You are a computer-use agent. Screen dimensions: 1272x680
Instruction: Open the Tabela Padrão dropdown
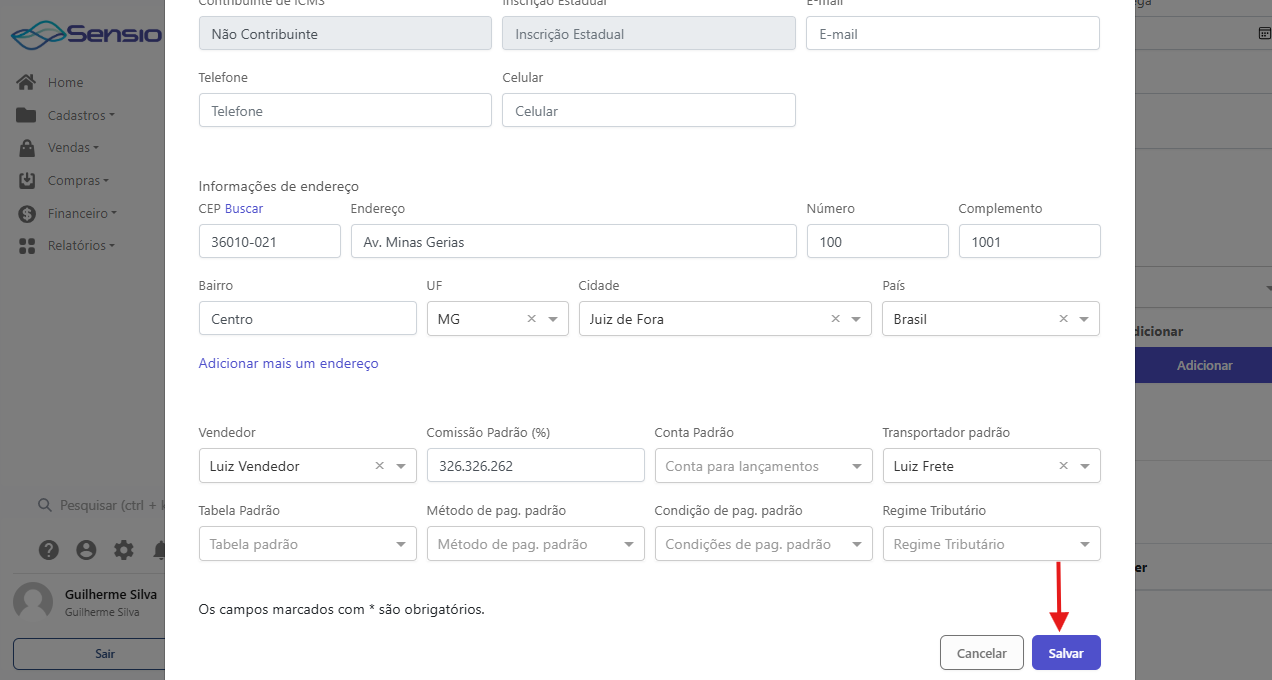click(401, 545)
